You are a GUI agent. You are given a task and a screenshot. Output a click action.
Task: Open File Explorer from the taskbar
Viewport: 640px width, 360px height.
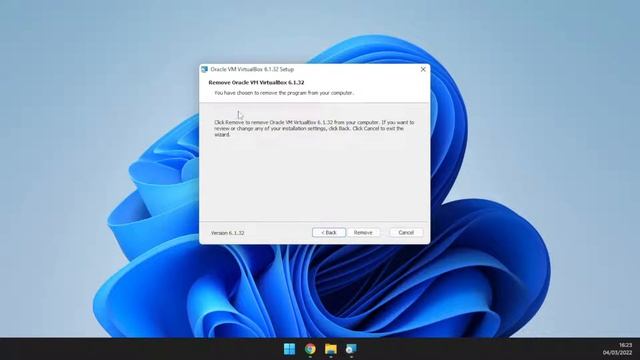click(331, 349)
